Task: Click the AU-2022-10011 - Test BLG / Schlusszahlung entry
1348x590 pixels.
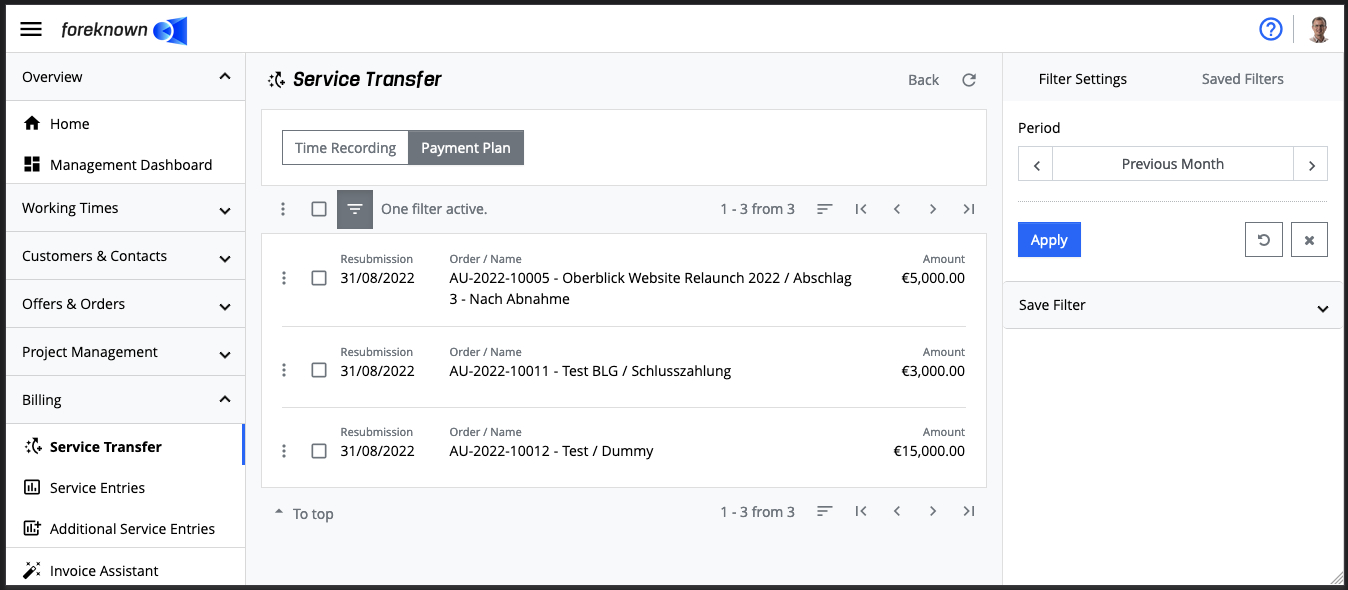Action: (x=590, y=371)
